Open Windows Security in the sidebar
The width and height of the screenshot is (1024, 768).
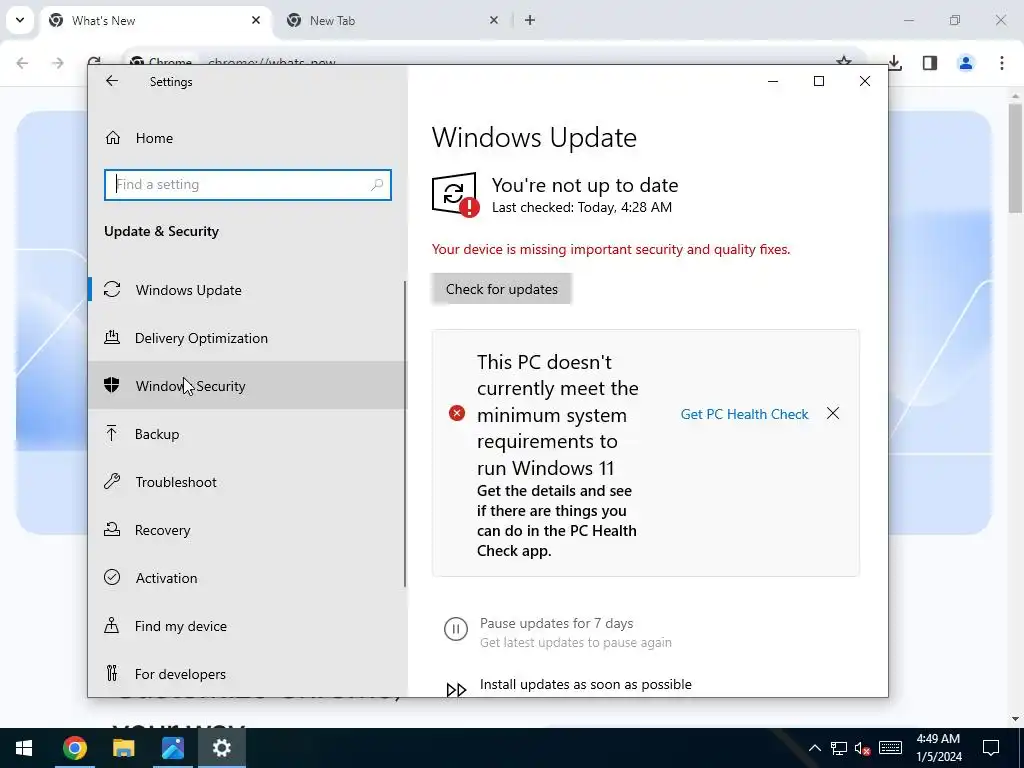[248, 385]
